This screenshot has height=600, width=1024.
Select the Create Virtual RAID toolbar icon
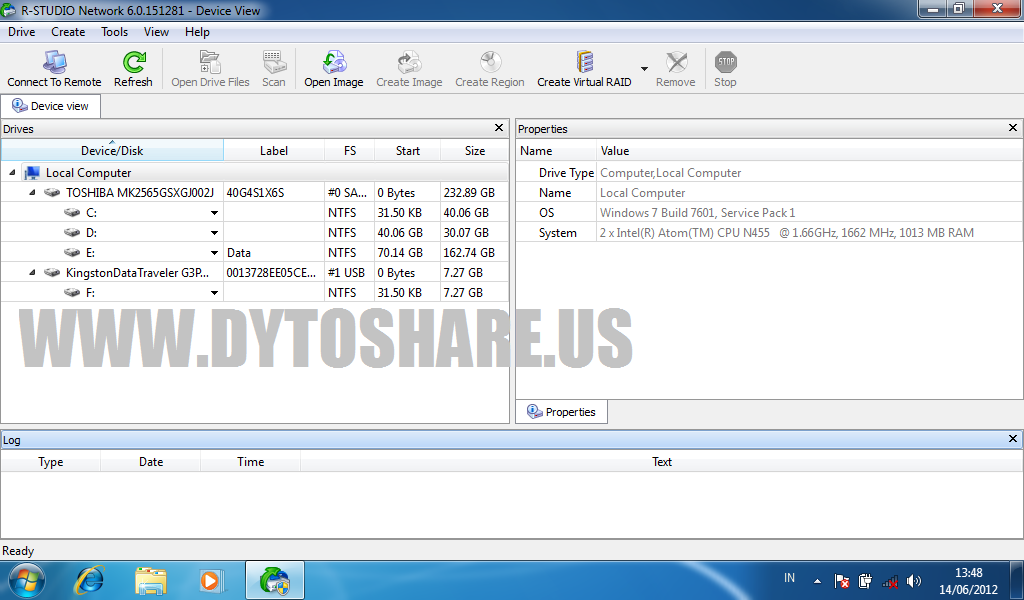[x=585, y=62]
